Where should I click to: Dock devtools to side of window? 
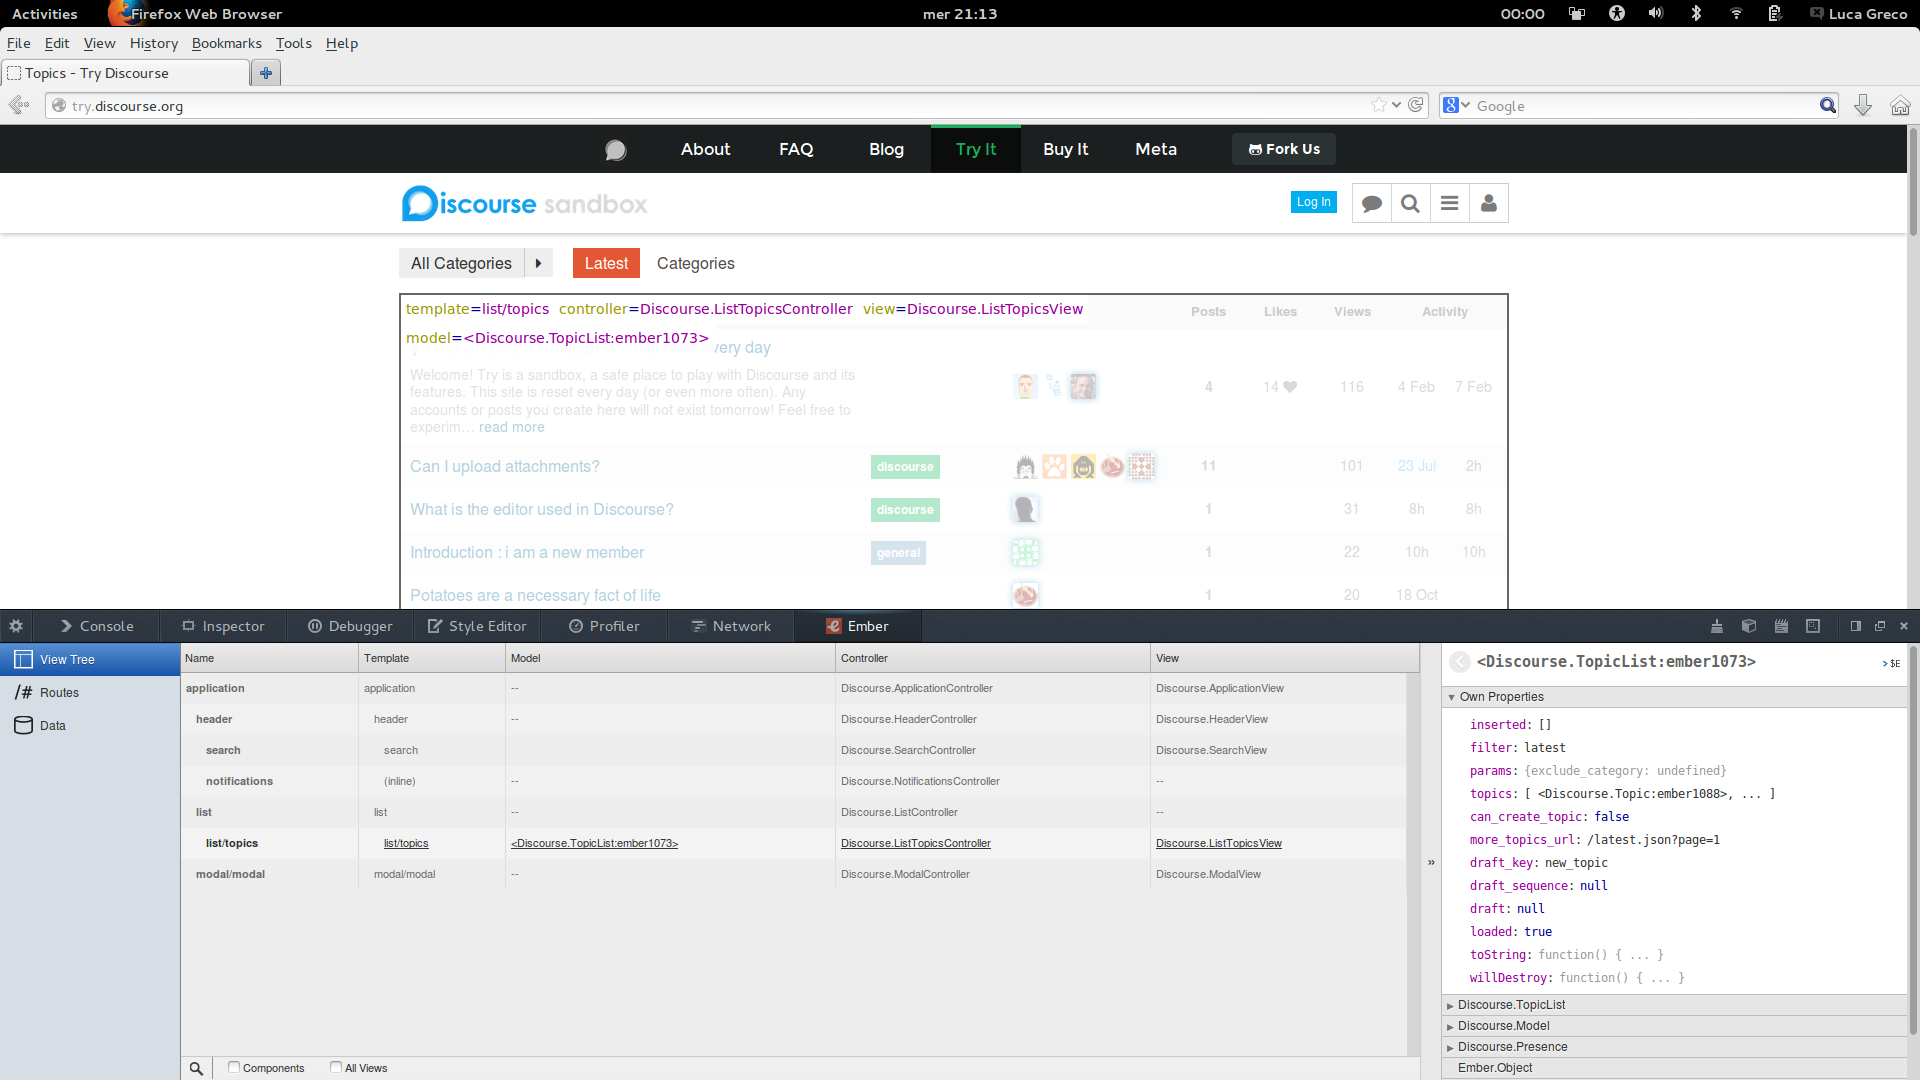click(1856, 626)
